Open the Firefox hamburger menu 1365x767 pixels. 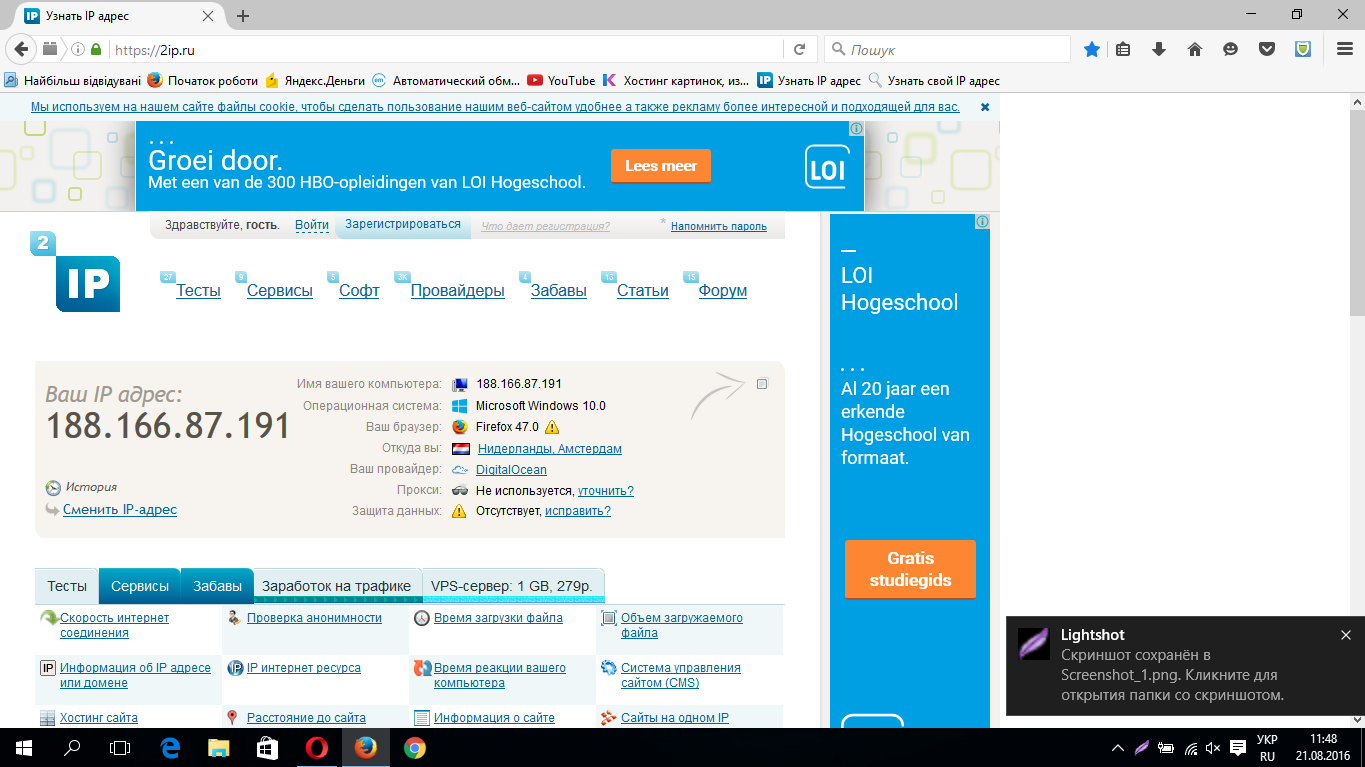coord(1345,49)
